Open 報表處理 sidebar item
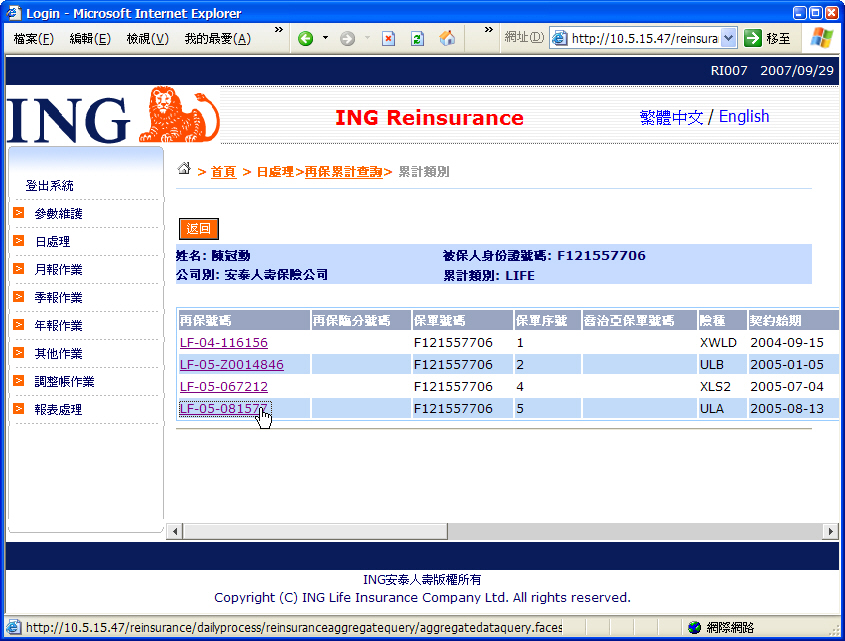The width and height of the screenshot is (845, 641). pyautogui.click(x=58, y=410)
